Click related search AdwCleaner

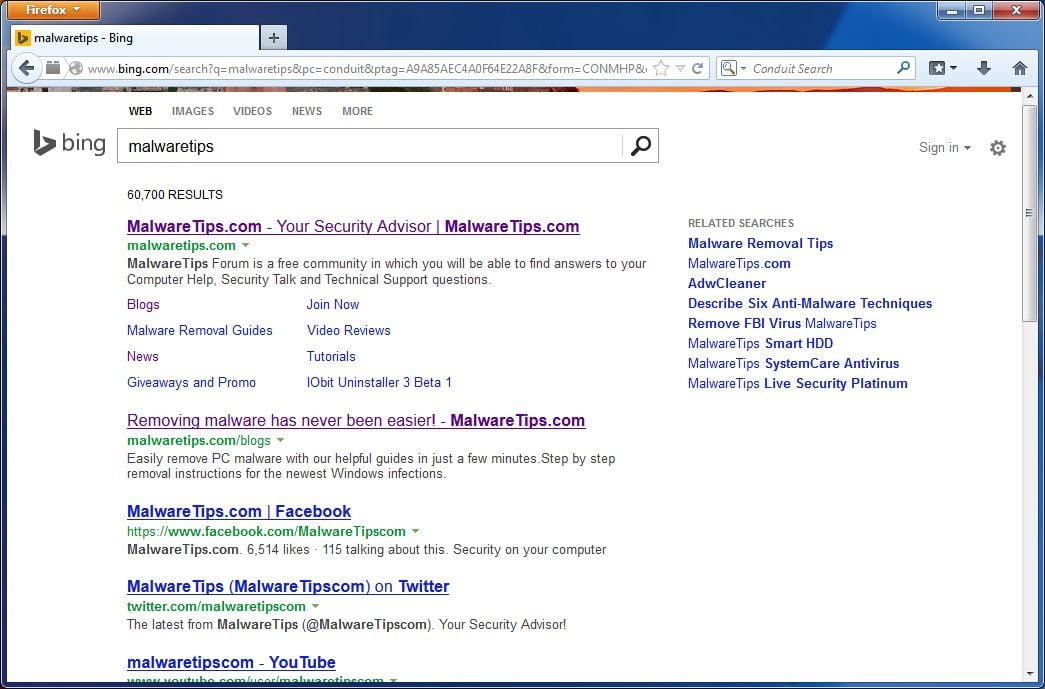726,283
